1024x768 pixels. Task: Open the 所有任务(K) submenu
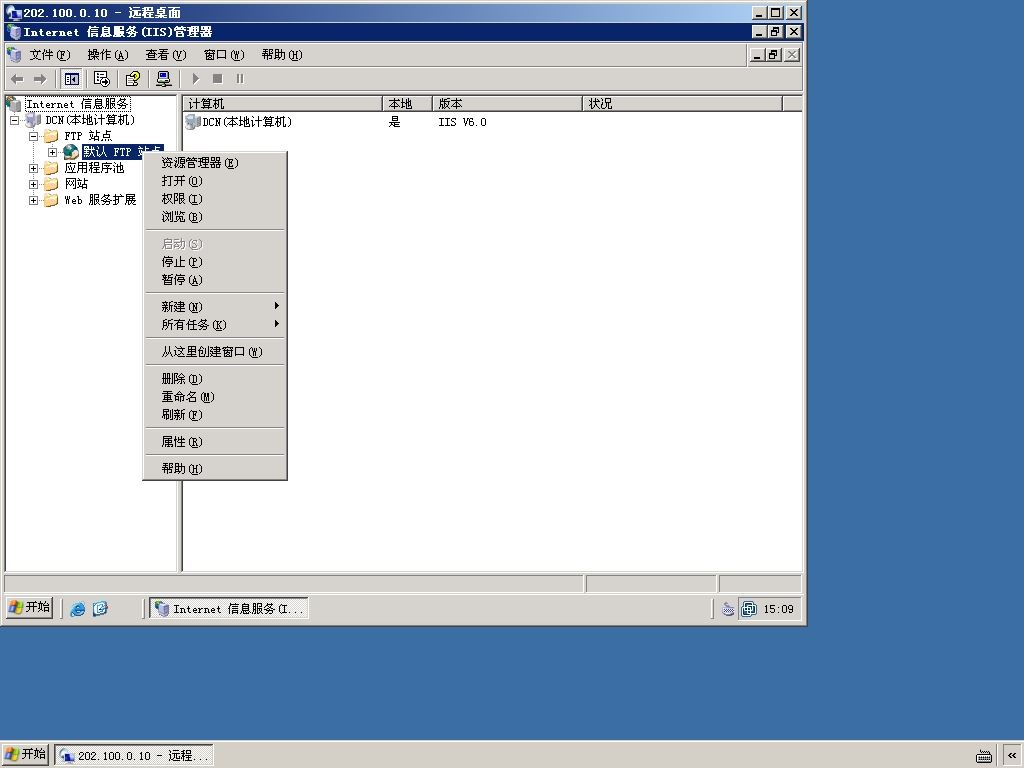215,325
